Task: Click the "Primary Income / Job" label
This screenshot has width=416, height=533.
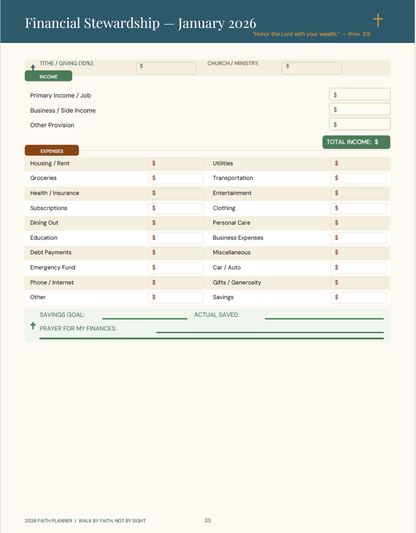Action: [60, 96]
